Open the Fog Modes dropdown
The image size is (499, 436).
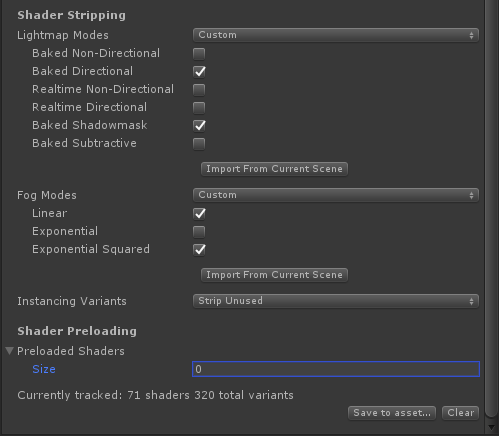coord(336,195)
